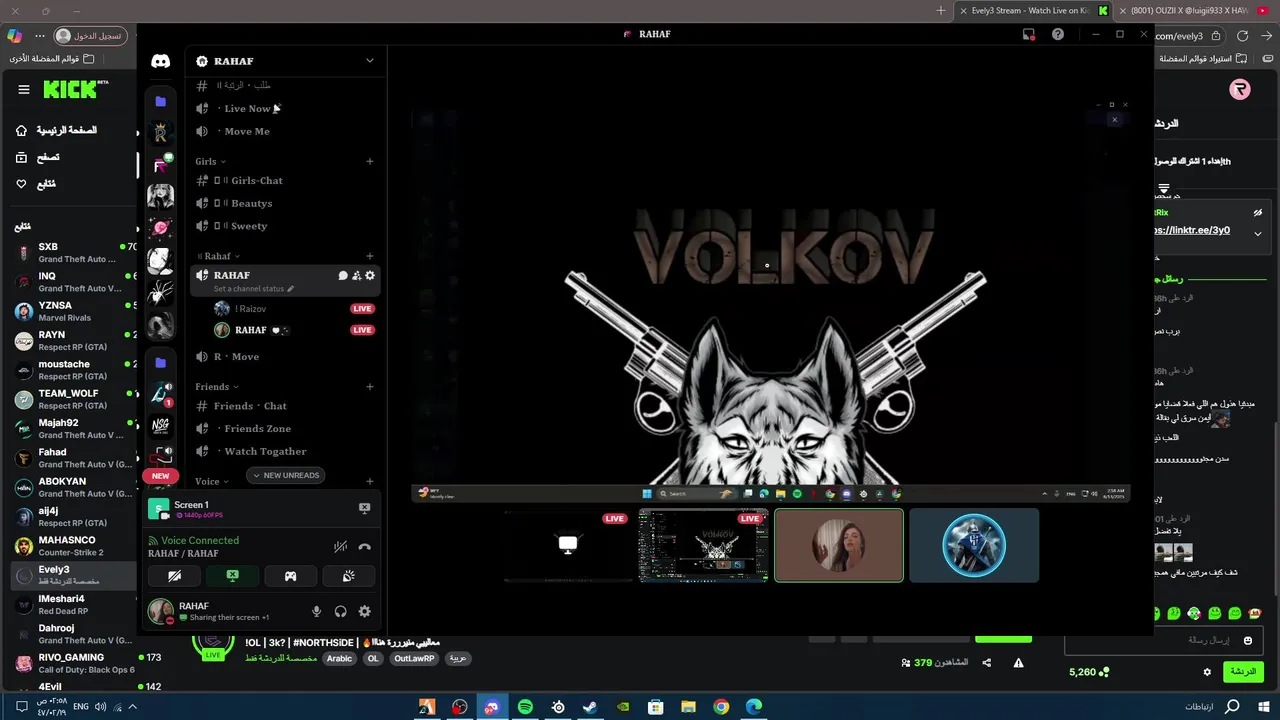The image size is (1280, 720).
Task: Open the NSG server icon
Action: tap(160, 426)
